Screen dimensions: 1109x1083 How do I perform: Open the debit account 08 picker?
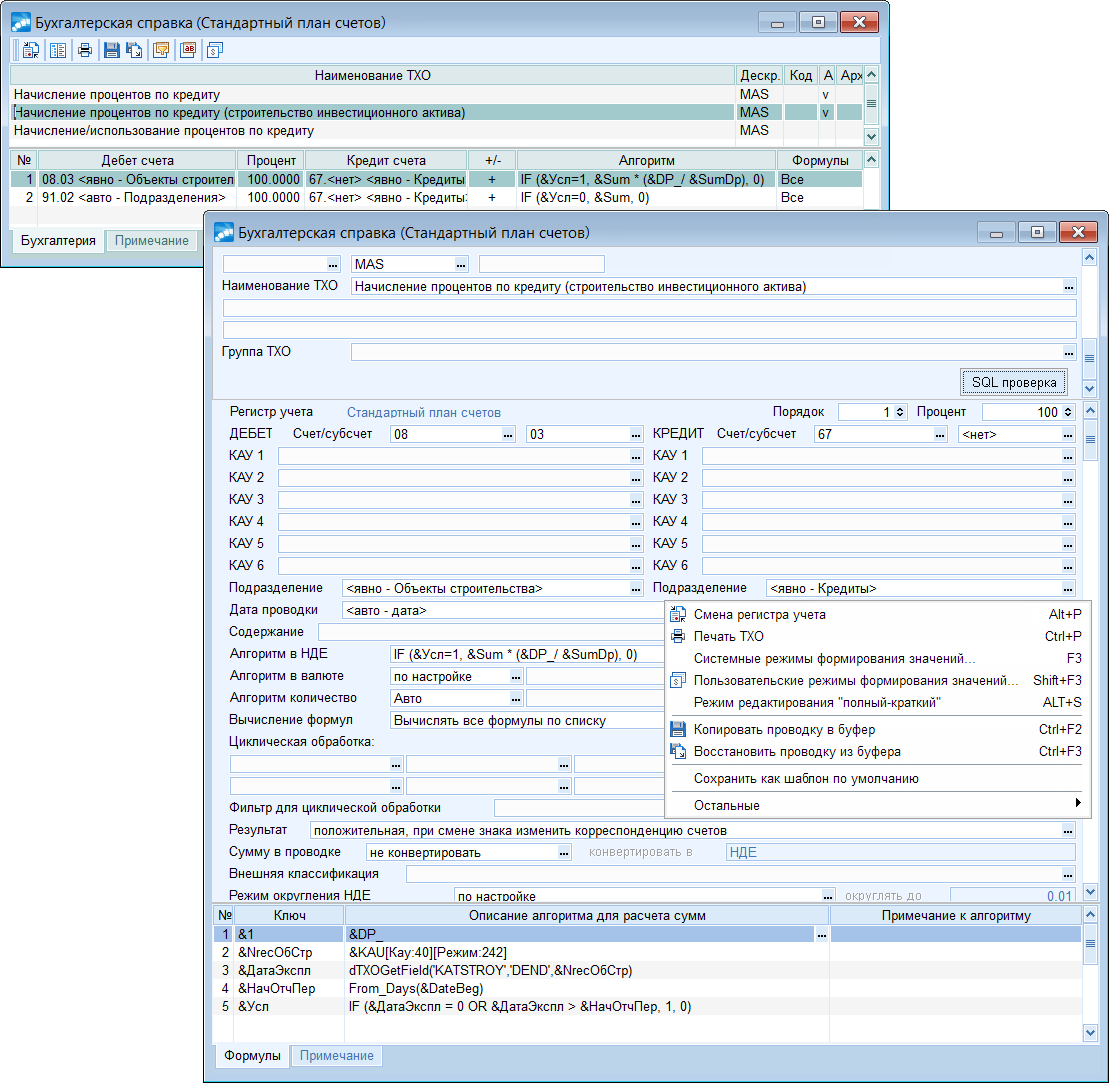(508, 435)
